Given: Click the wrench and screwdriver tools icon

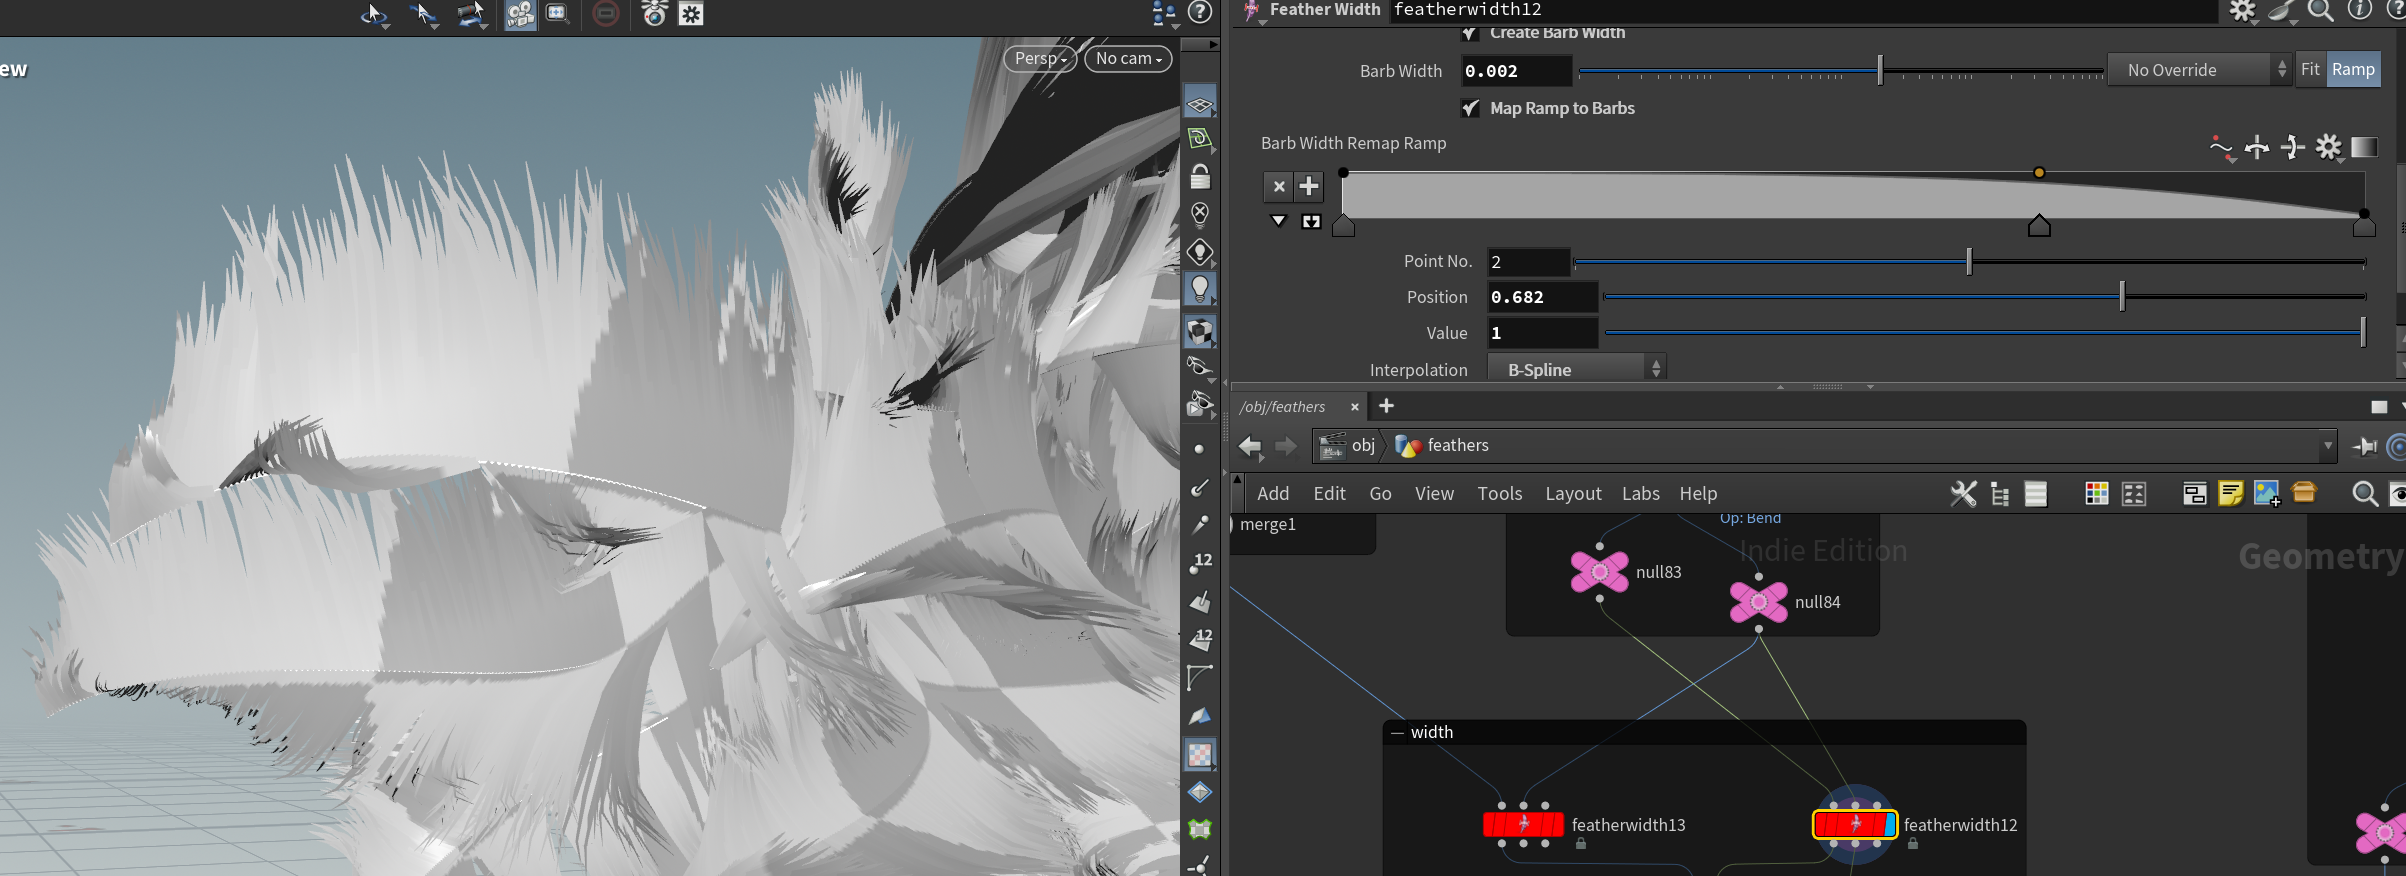Looking at the screenshot, I should point(1963,493).
